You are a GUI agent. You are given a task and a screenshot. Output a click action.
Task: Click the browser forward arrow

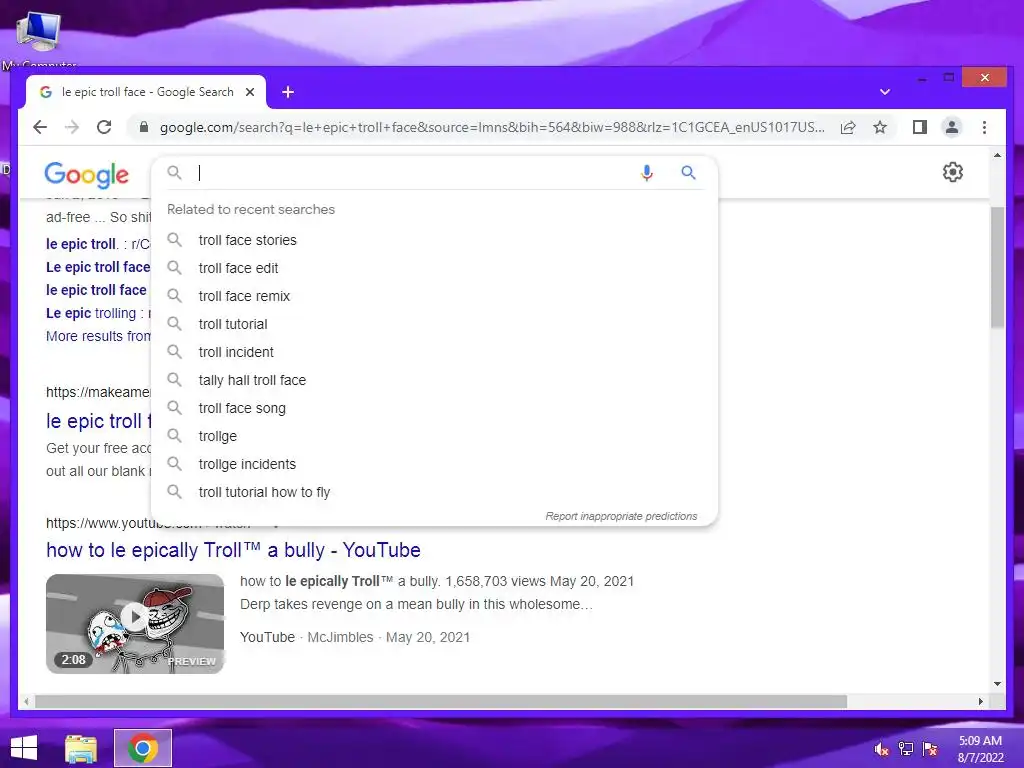[x=72, y=127]
